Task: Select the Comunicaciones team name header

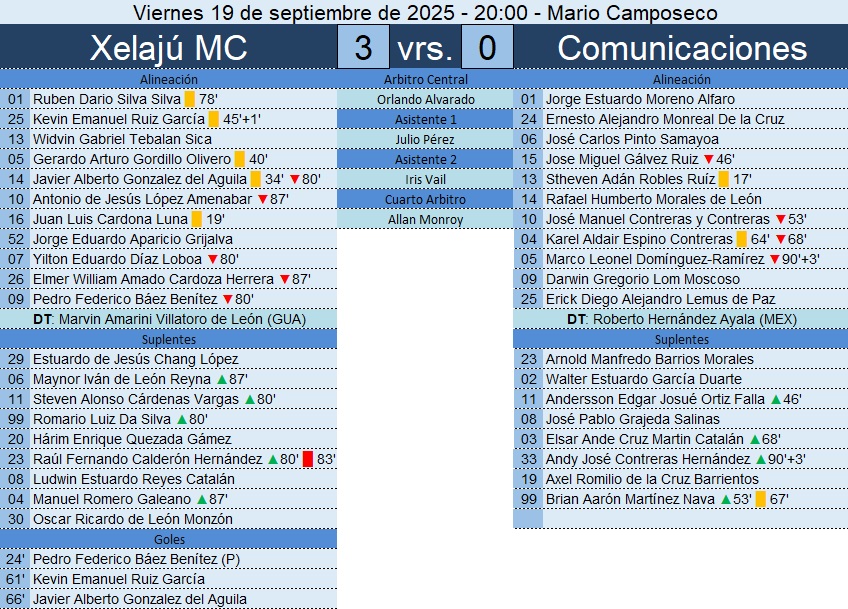Action: (681, 48)
